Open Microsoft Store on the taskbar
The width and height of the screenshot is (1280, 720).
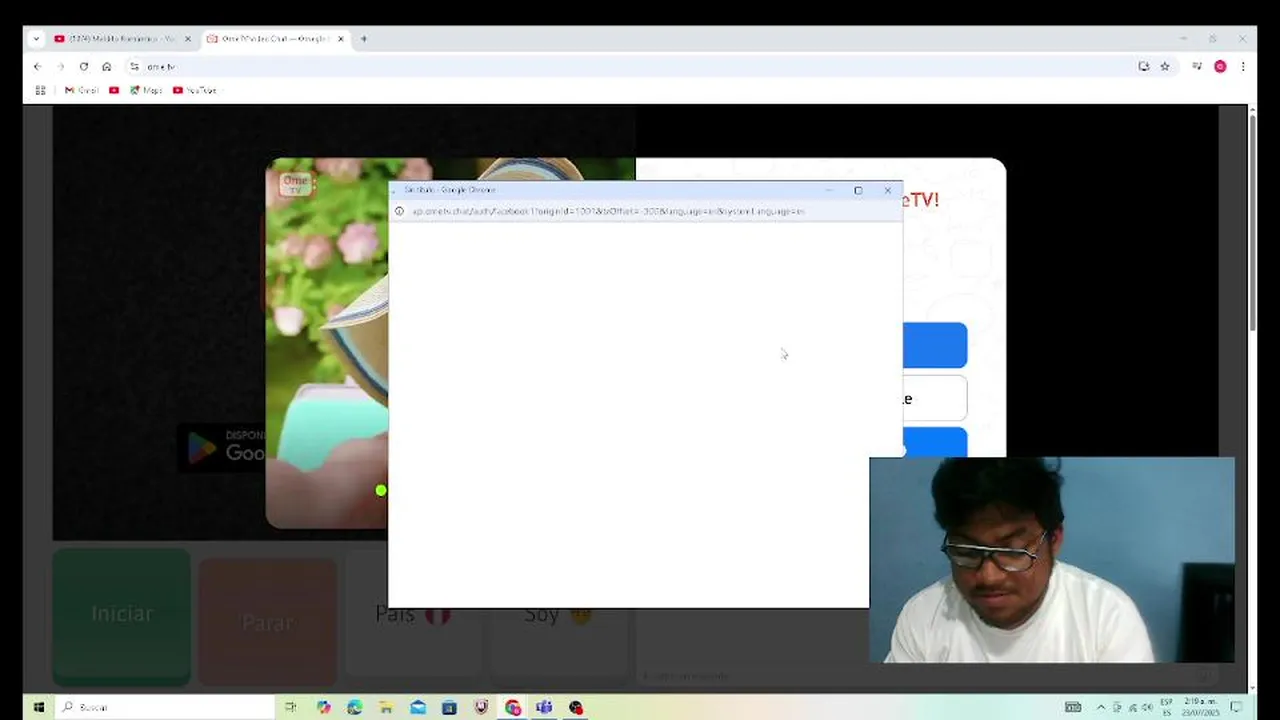point(449,707)
